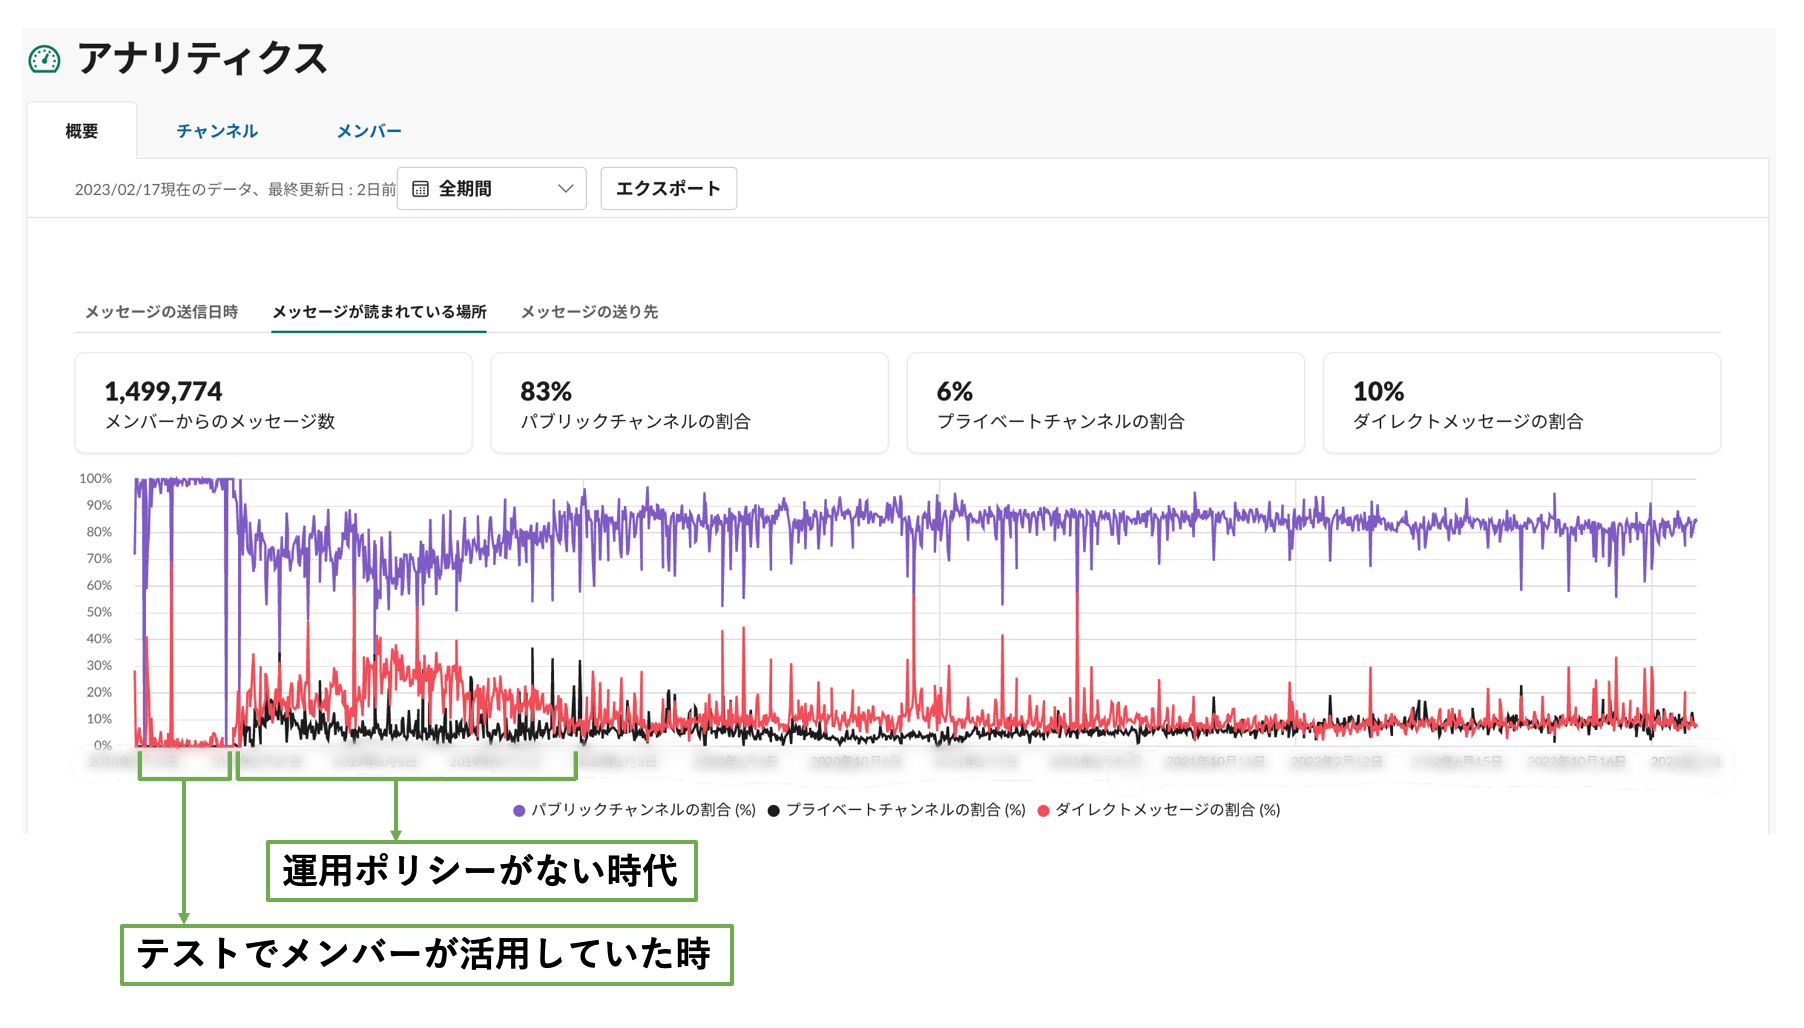Image resolution: width=1804 pixels, height=1028 pixels.
Task: Click the 1,499,774 member messages card
Action: [x=274, y=403]
